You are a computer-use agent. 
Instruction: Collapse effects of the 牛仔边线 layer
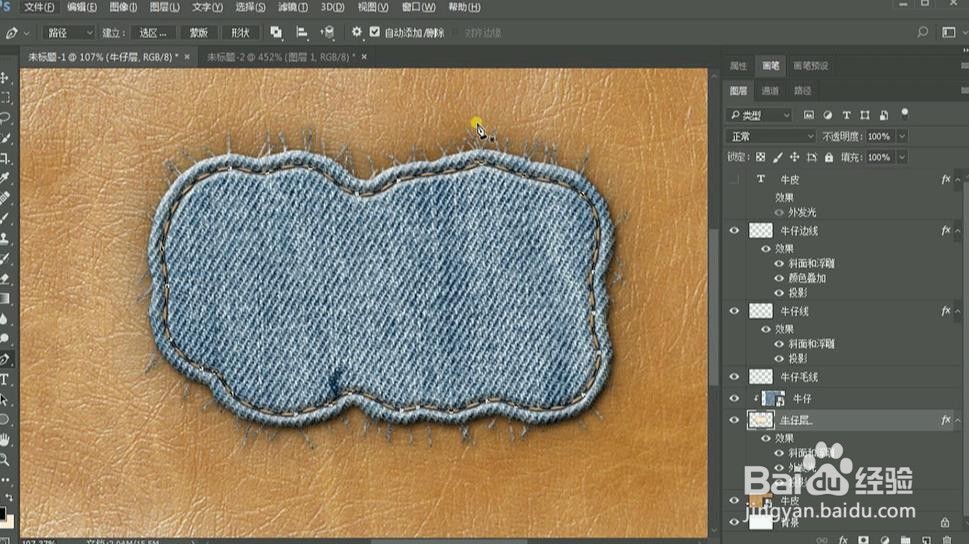(958, 231)
